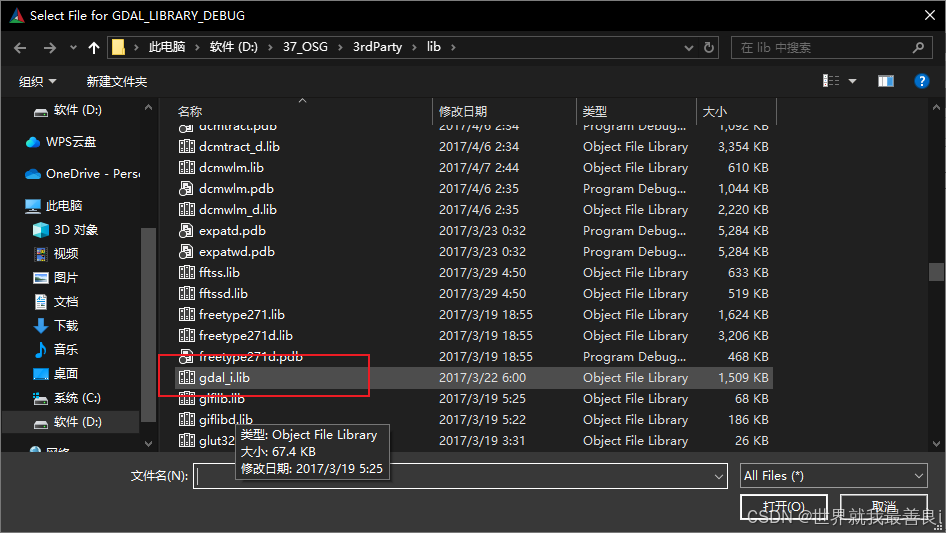Change view layout icon
The height and width of the screenshot is (533, 946).
click(831, 81)
